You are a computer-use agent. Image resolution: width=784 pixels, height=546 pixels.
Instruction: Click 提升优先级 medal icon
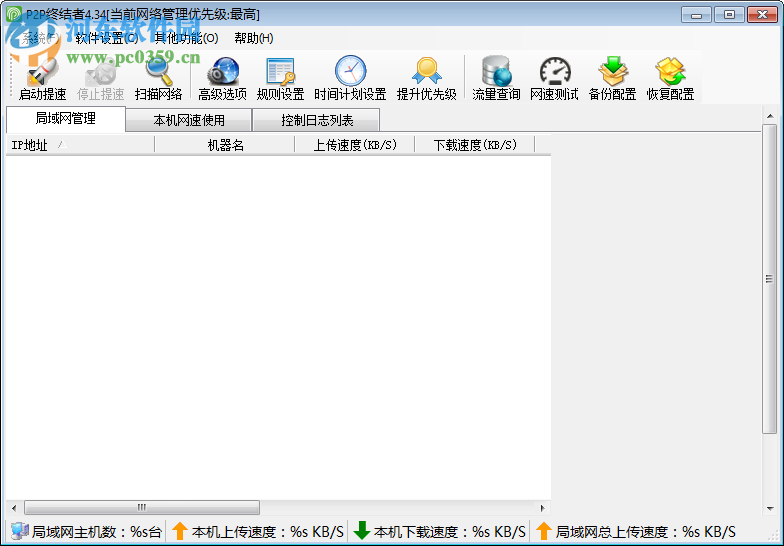tap(426, 71)
